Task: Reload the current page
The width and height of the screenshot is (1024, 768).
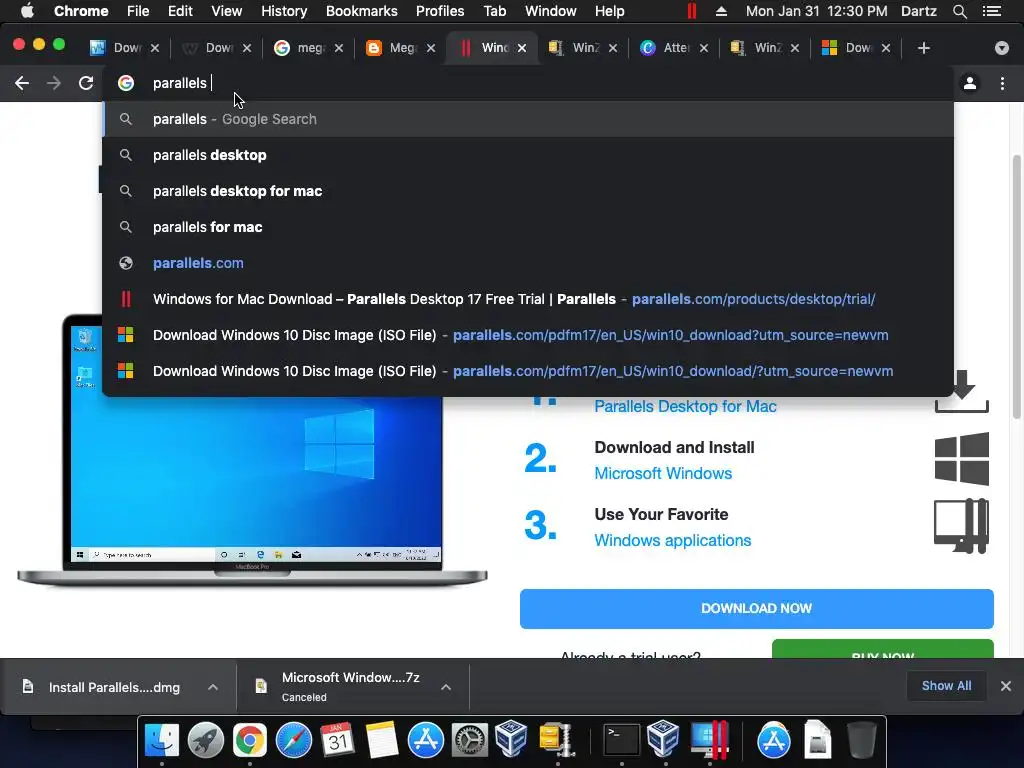Action: click(x=86, y=83)
